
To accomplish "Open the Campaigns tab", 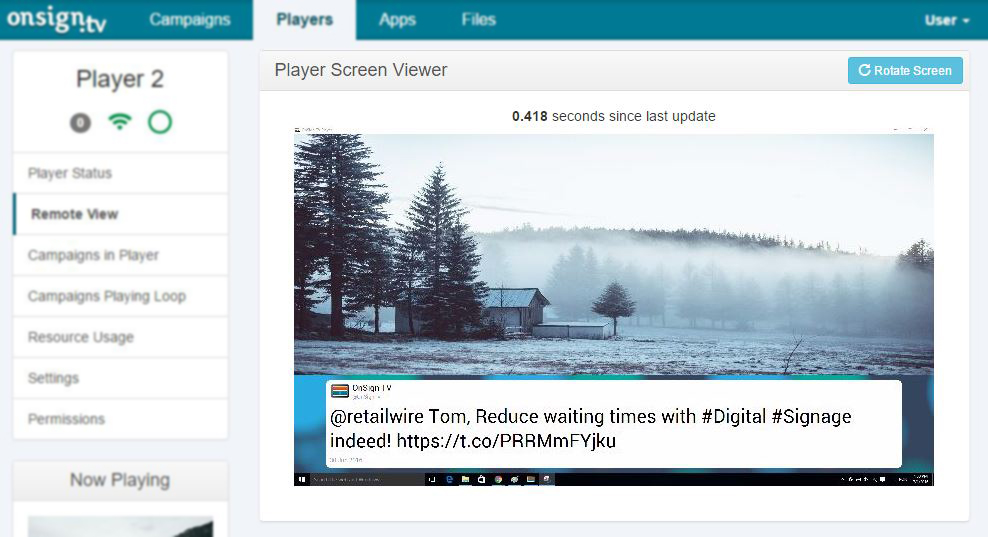I will coord(190,20).
